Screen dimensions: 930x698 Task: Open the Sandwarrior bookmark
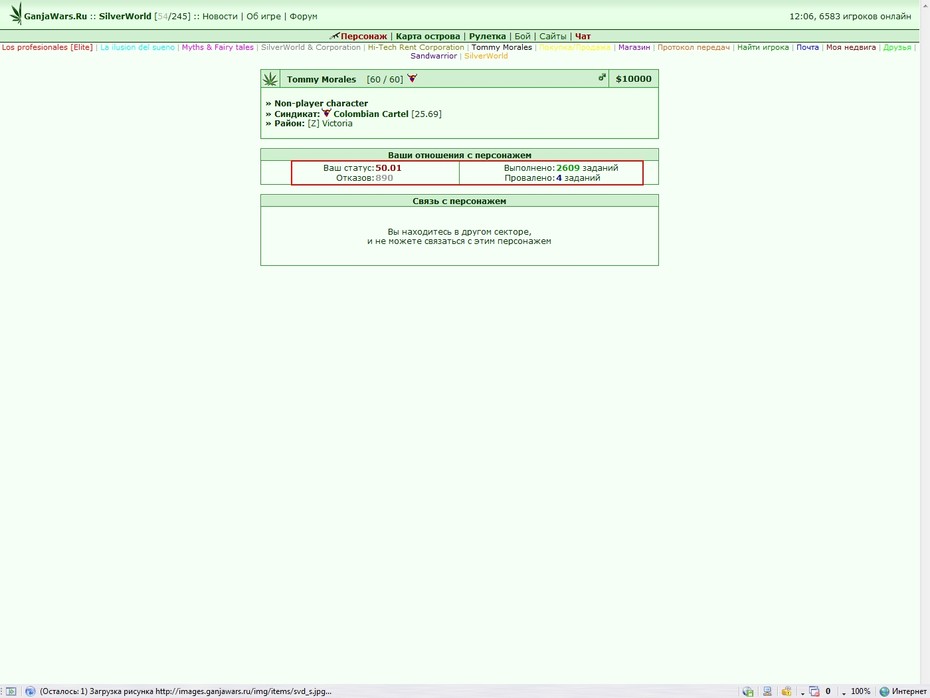434,56
